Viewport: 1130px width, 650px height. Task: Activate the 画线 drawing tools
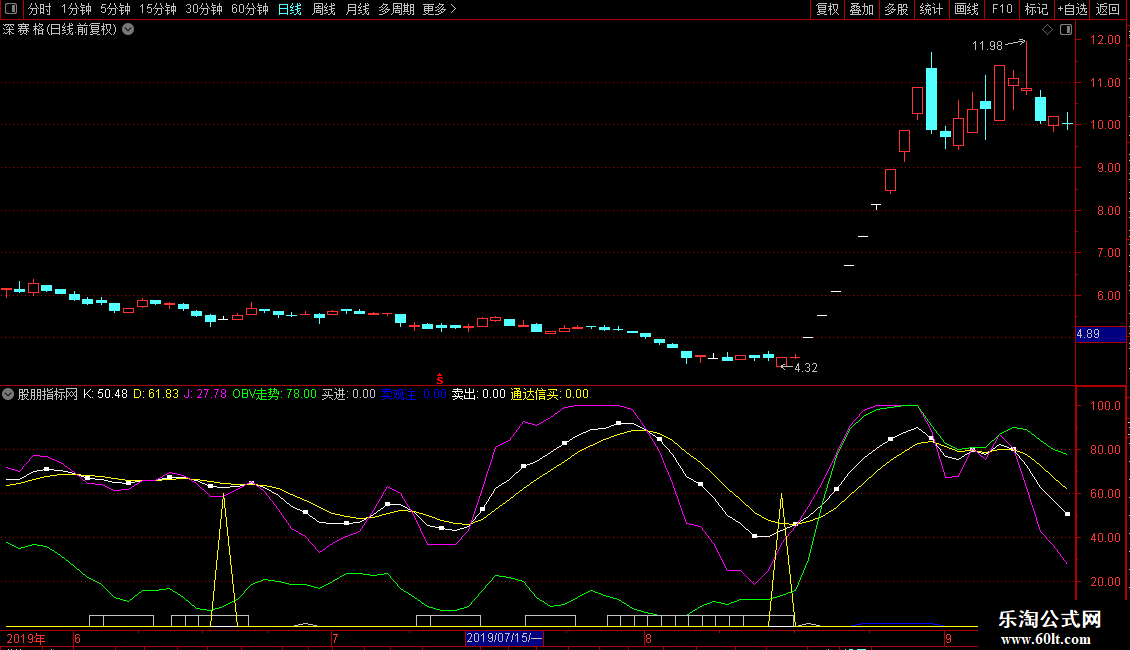[966, 9]
